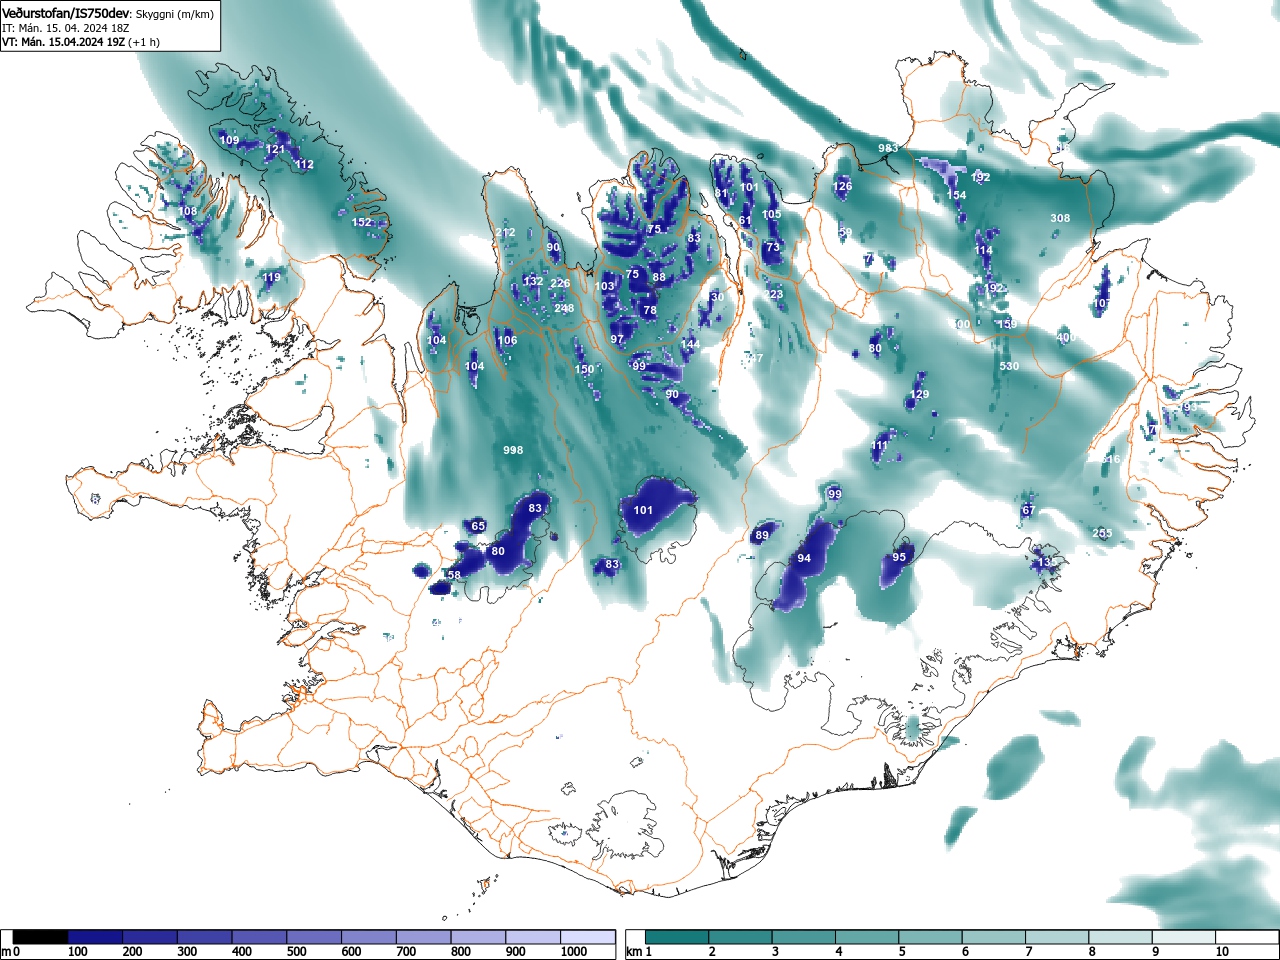This screenshot has width=1280, height=960.
Task: Click the title 'Veðurstofan/IS750dev'
Action: 66,14
